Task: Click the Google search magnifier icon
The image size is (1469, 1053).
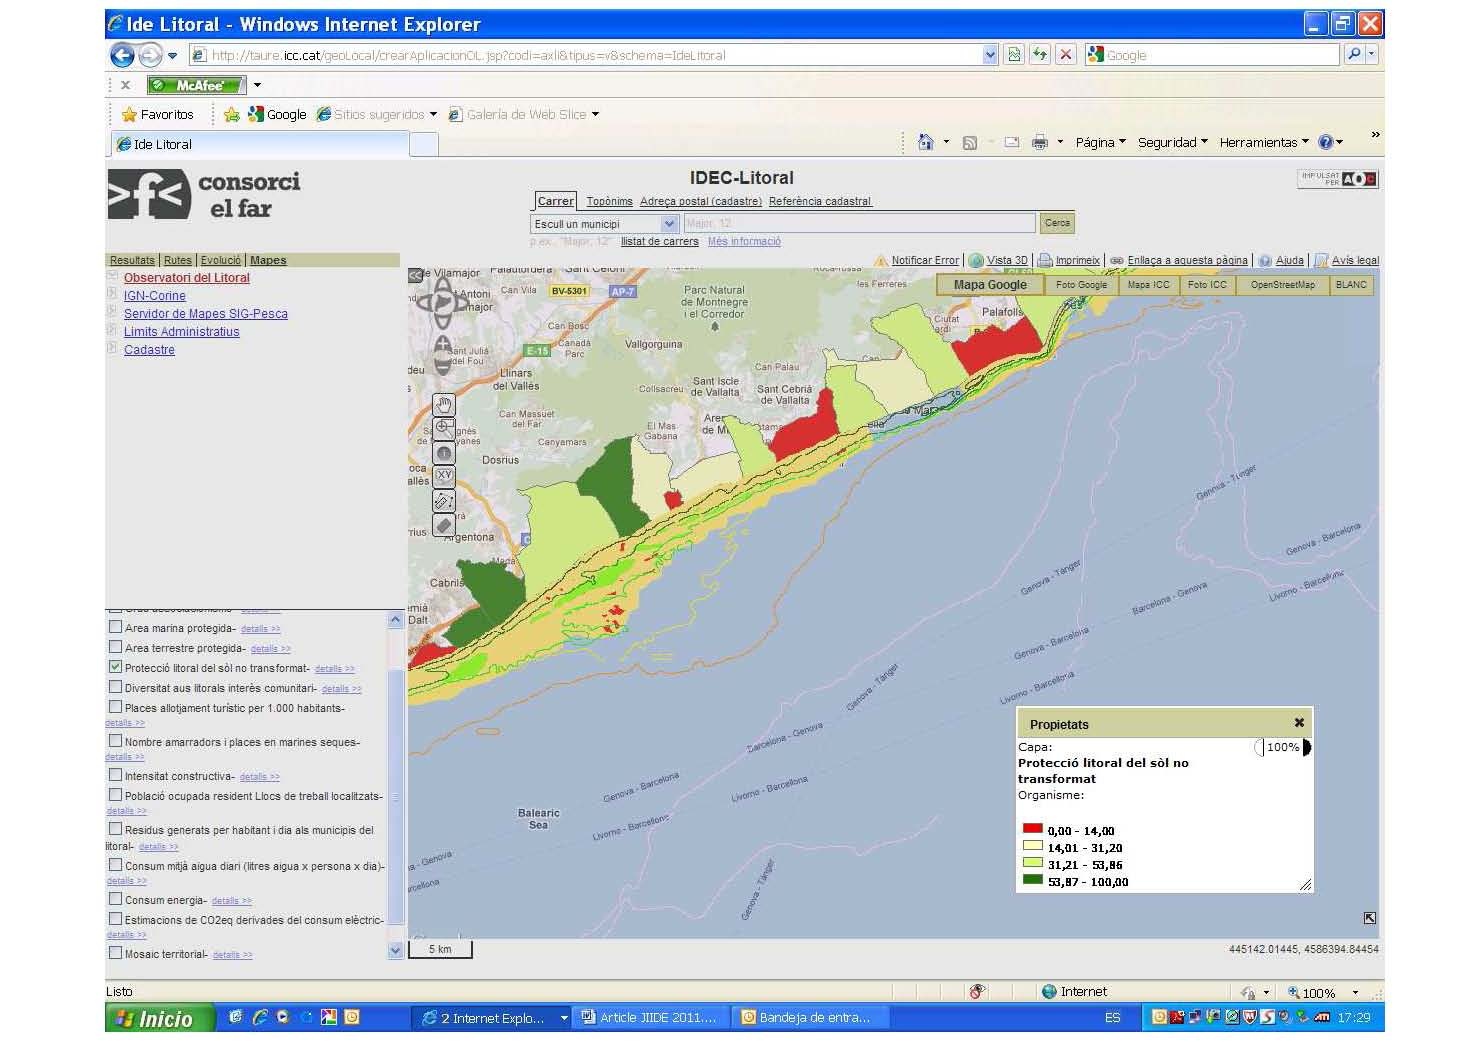Action: 1354,55
